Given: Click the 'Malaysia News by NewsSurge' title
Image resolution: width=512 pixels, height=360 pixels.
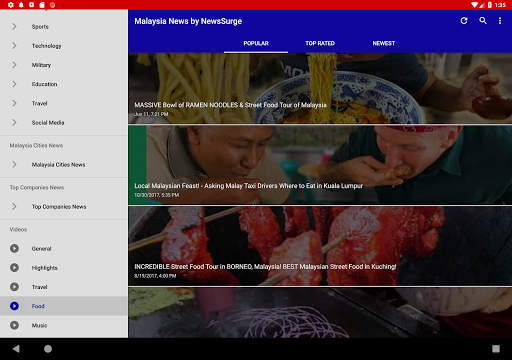Looking at the screenshot, I should pos(188,21).
